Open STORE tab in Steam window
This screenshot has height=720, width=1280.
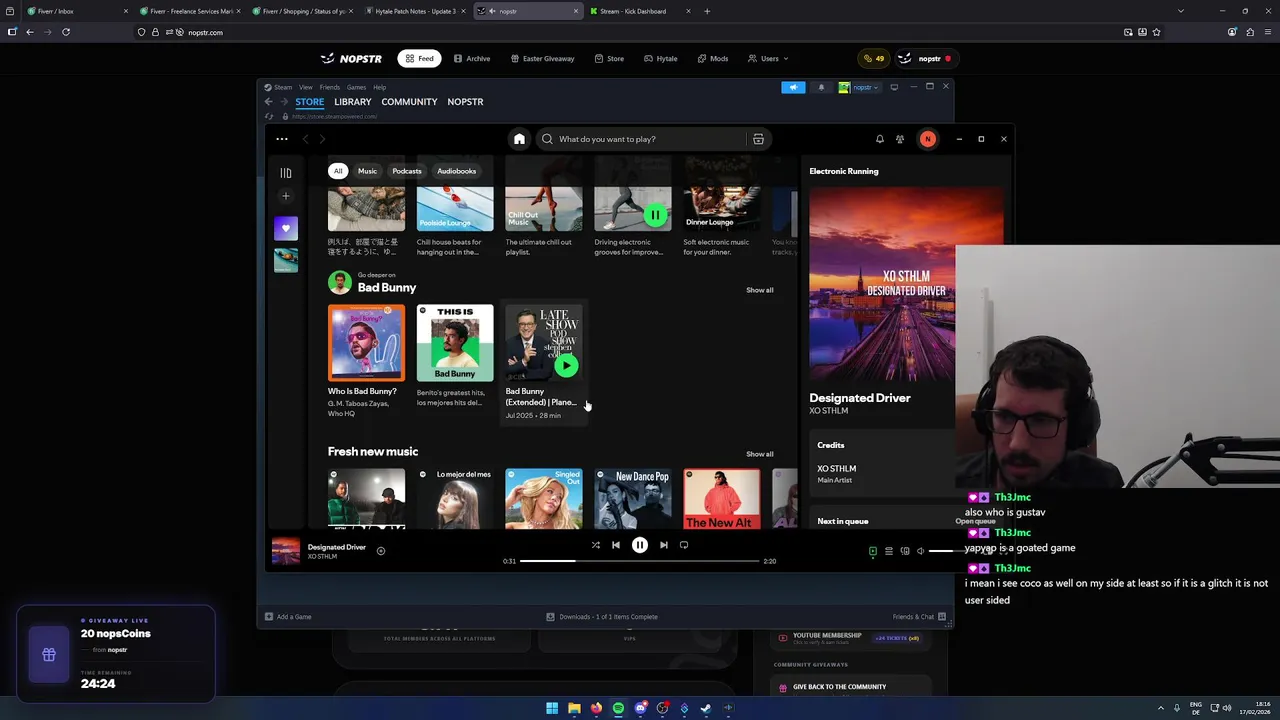[x=309, y=102]
